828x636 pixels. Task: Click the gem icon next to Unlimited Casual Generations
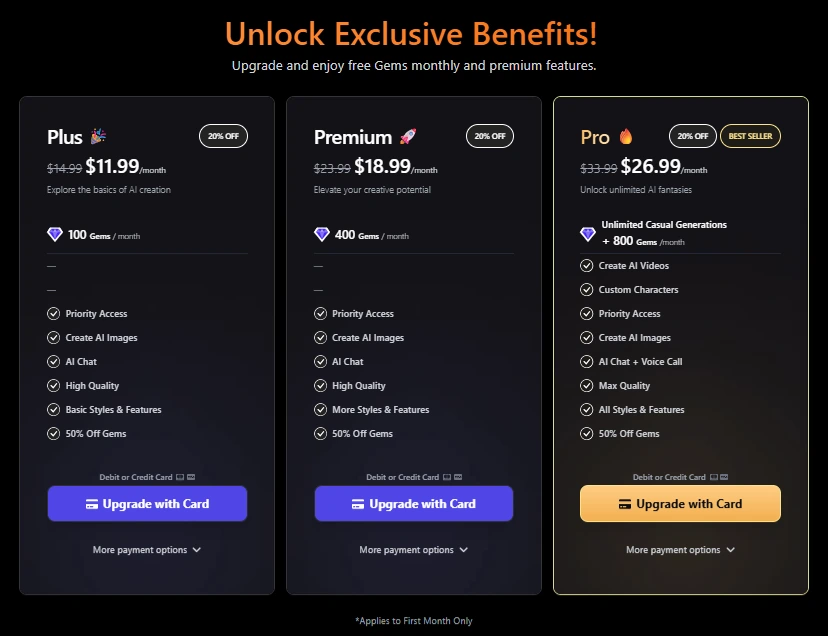(x=588, y=232)
